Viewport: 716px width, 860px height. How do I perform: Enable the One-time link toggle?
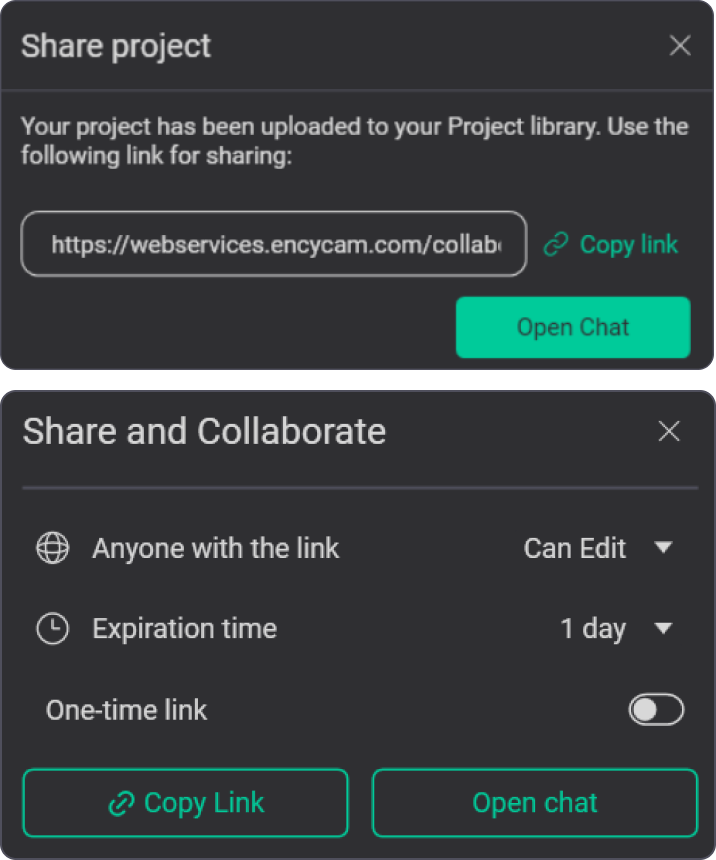[x=656, y=710]
